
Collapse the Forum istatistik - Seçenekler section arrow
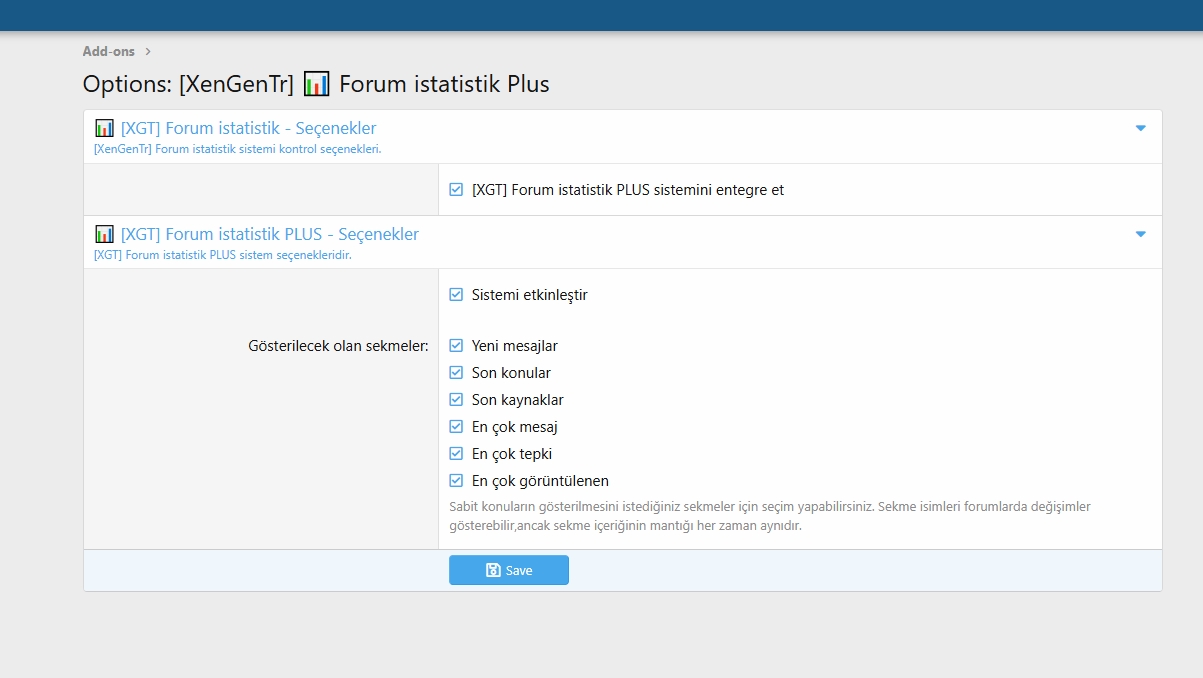click(x=1141, y=129)
